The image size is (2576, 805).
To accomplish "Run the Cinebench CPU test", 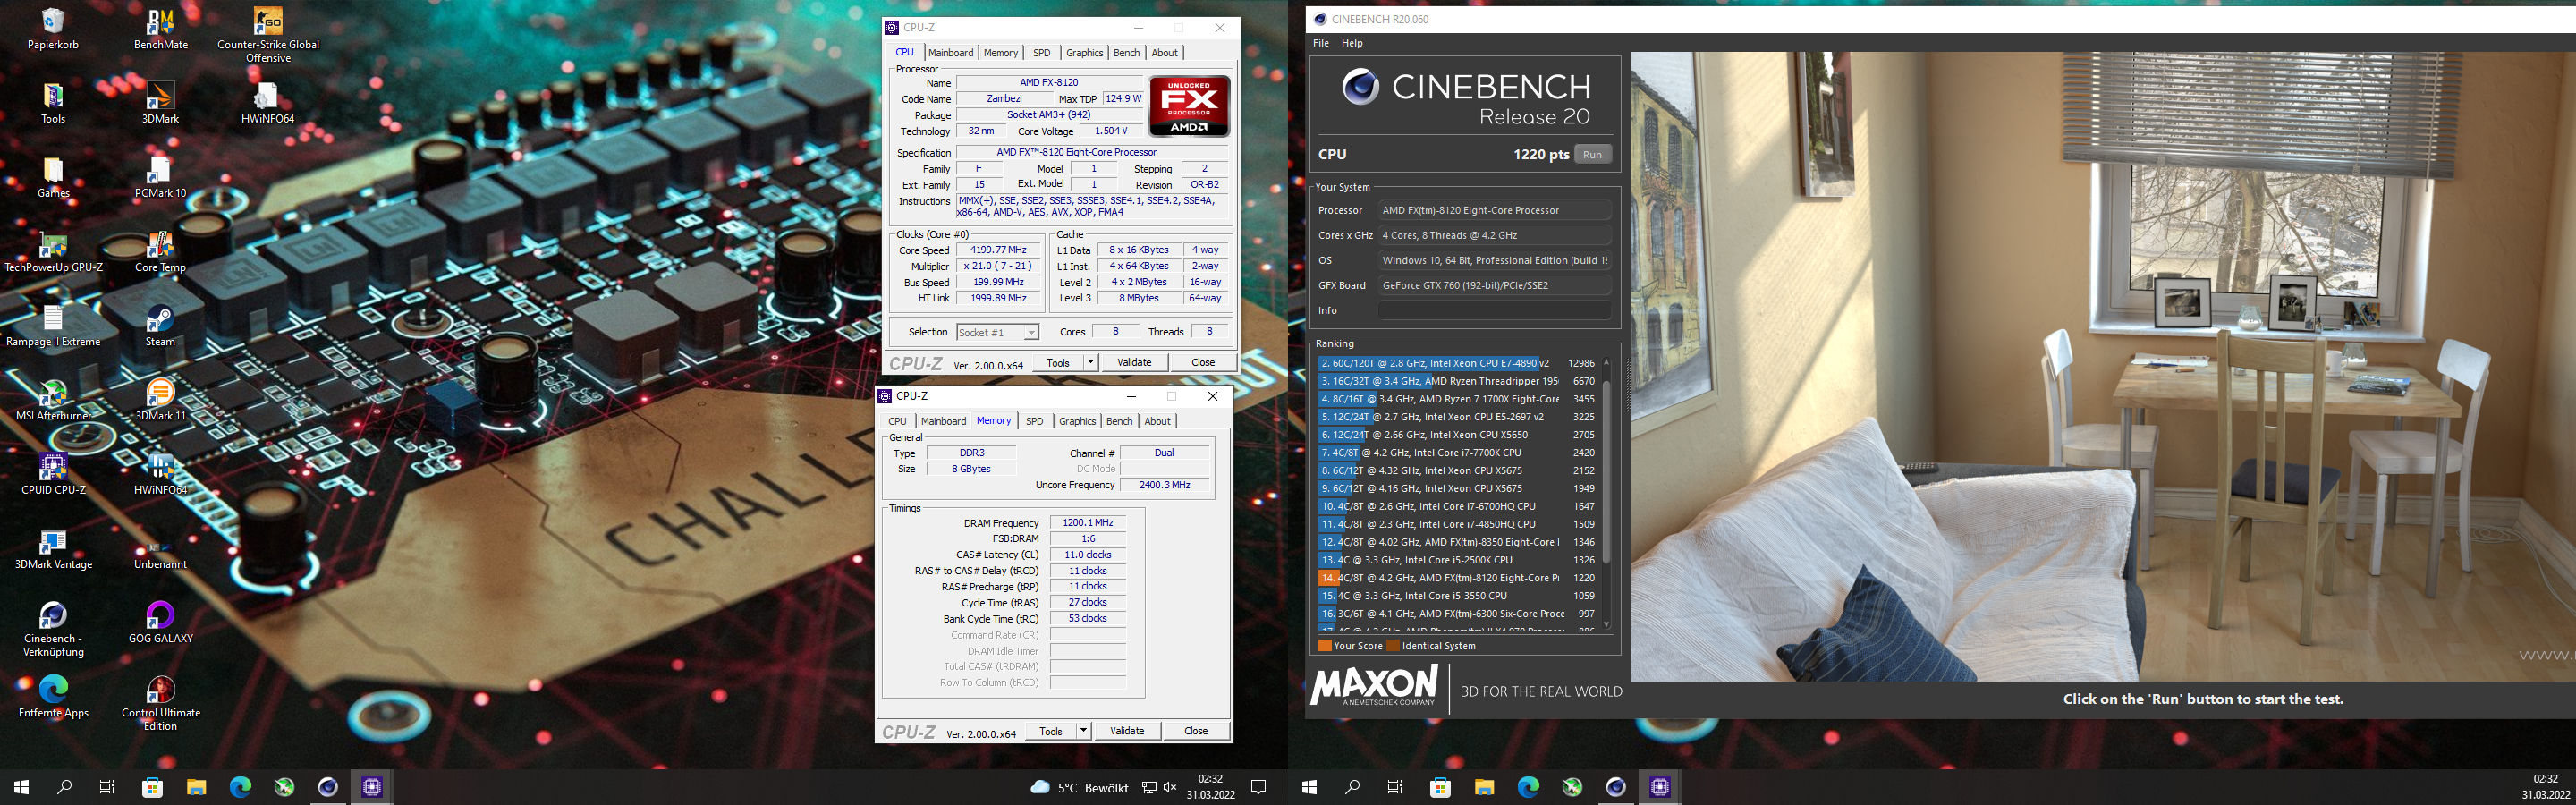I will (x=1592, y=154).
